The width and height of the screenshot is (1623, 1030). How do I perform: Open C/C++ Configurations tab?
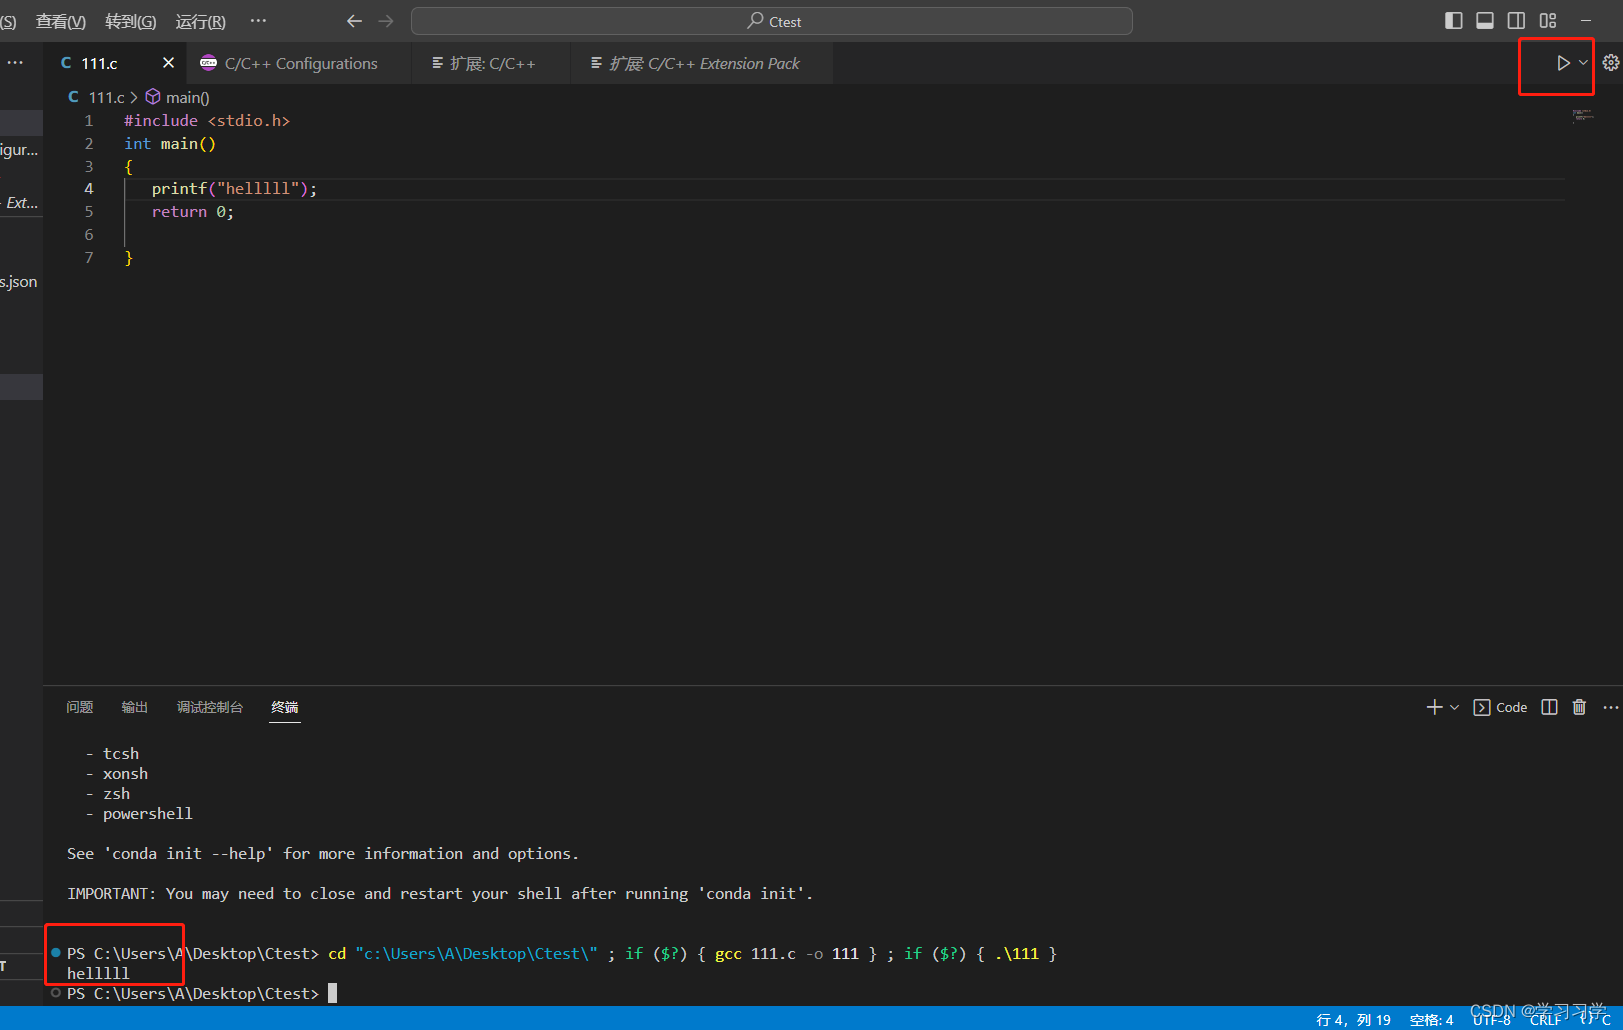(x=300, y=63)
